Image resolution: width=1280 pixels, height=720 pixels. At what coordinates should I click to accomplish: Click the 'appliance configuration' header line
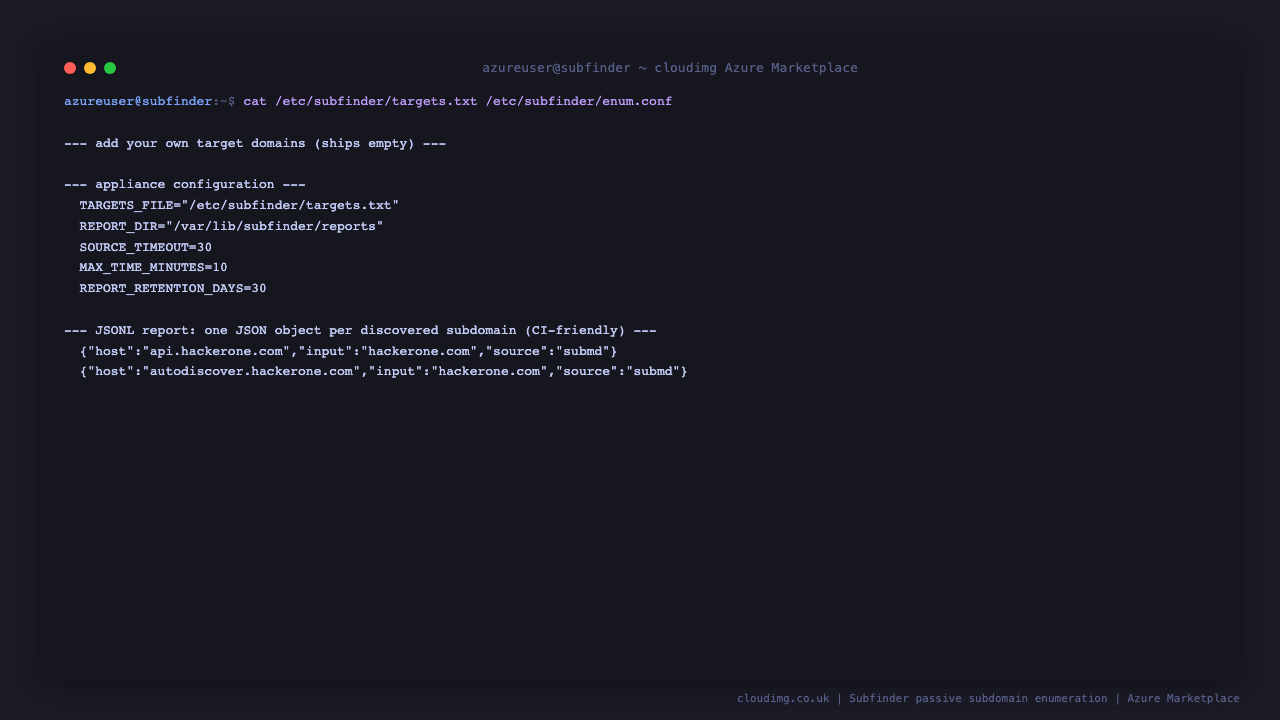coord(185,185)
